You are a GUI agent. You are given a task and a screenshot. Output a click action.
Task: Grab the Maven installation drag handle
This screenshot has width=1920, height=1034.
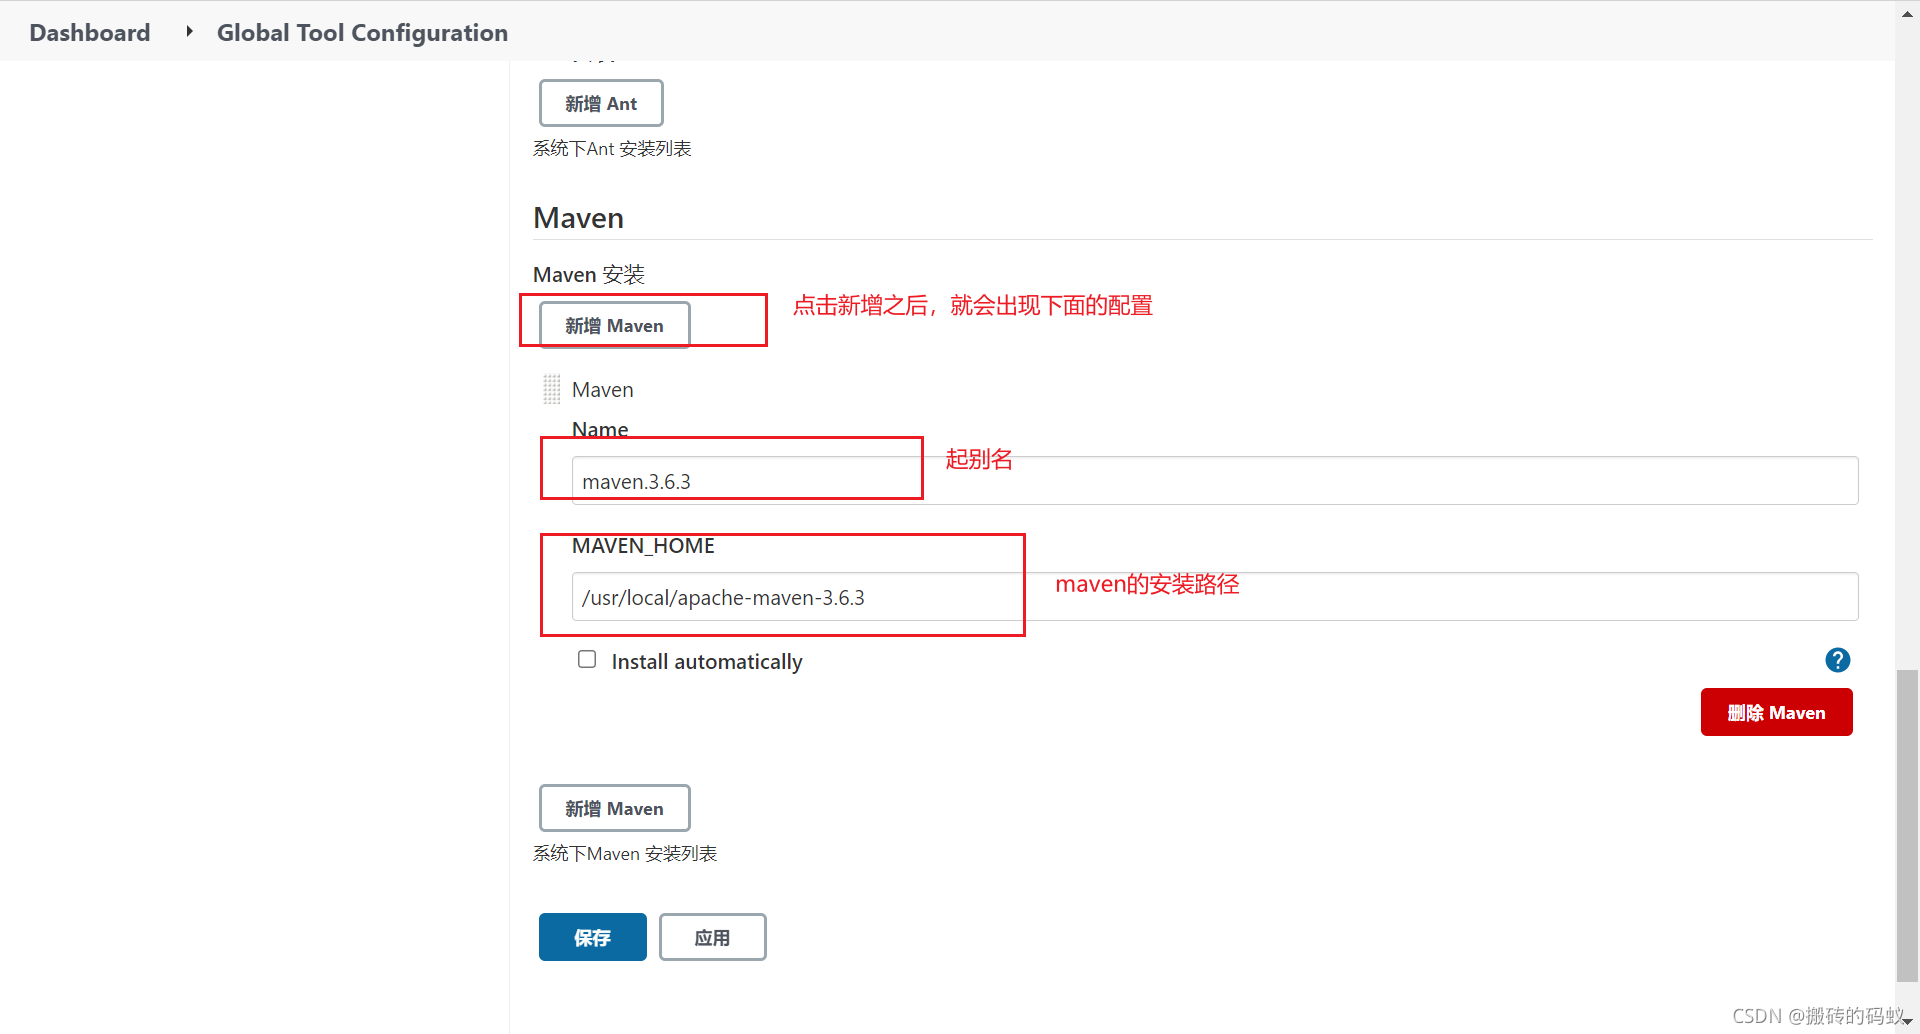point(551,389)
